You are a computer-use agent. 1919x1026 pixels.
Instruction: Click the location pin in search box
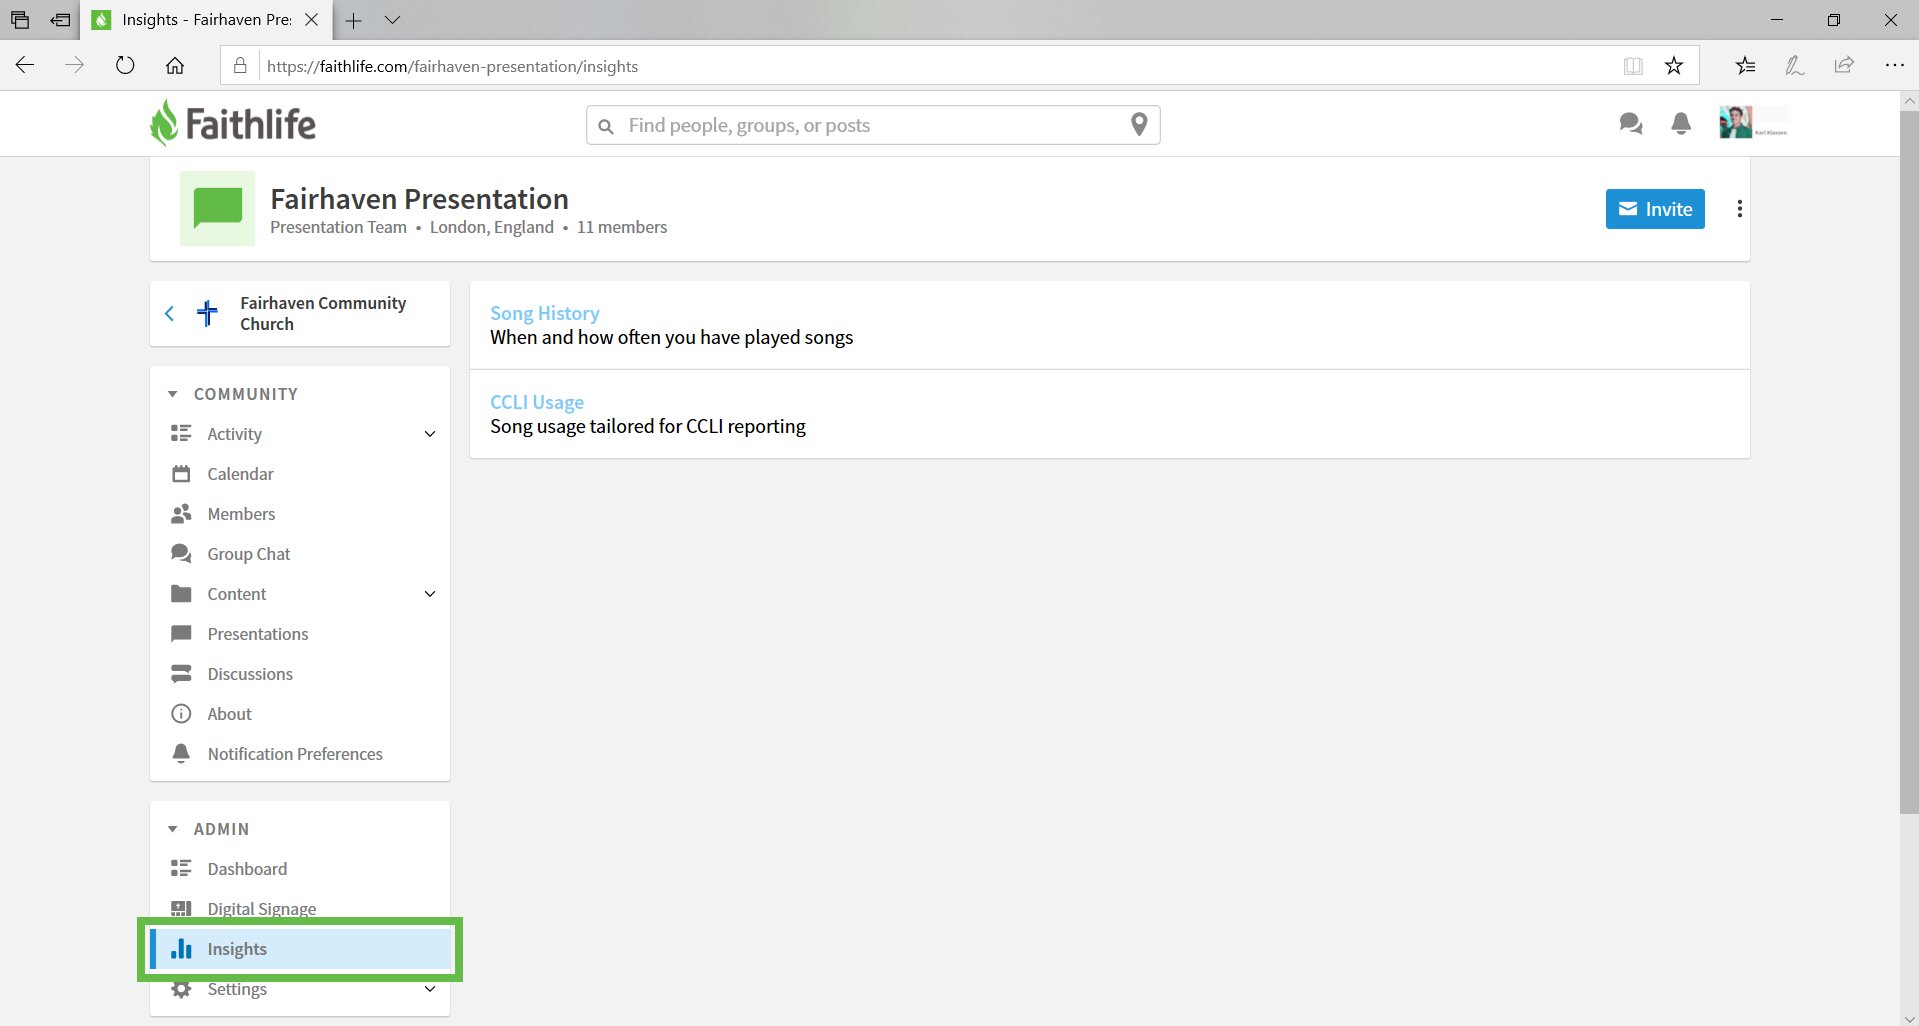click(x=1139, y=125)
